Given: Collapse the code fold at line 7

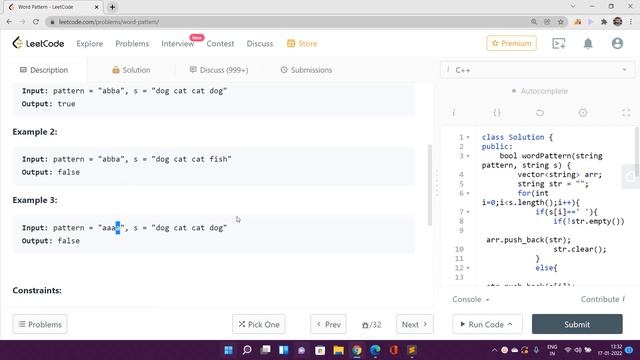Looking at the screenshot, I should coord(468,212).
